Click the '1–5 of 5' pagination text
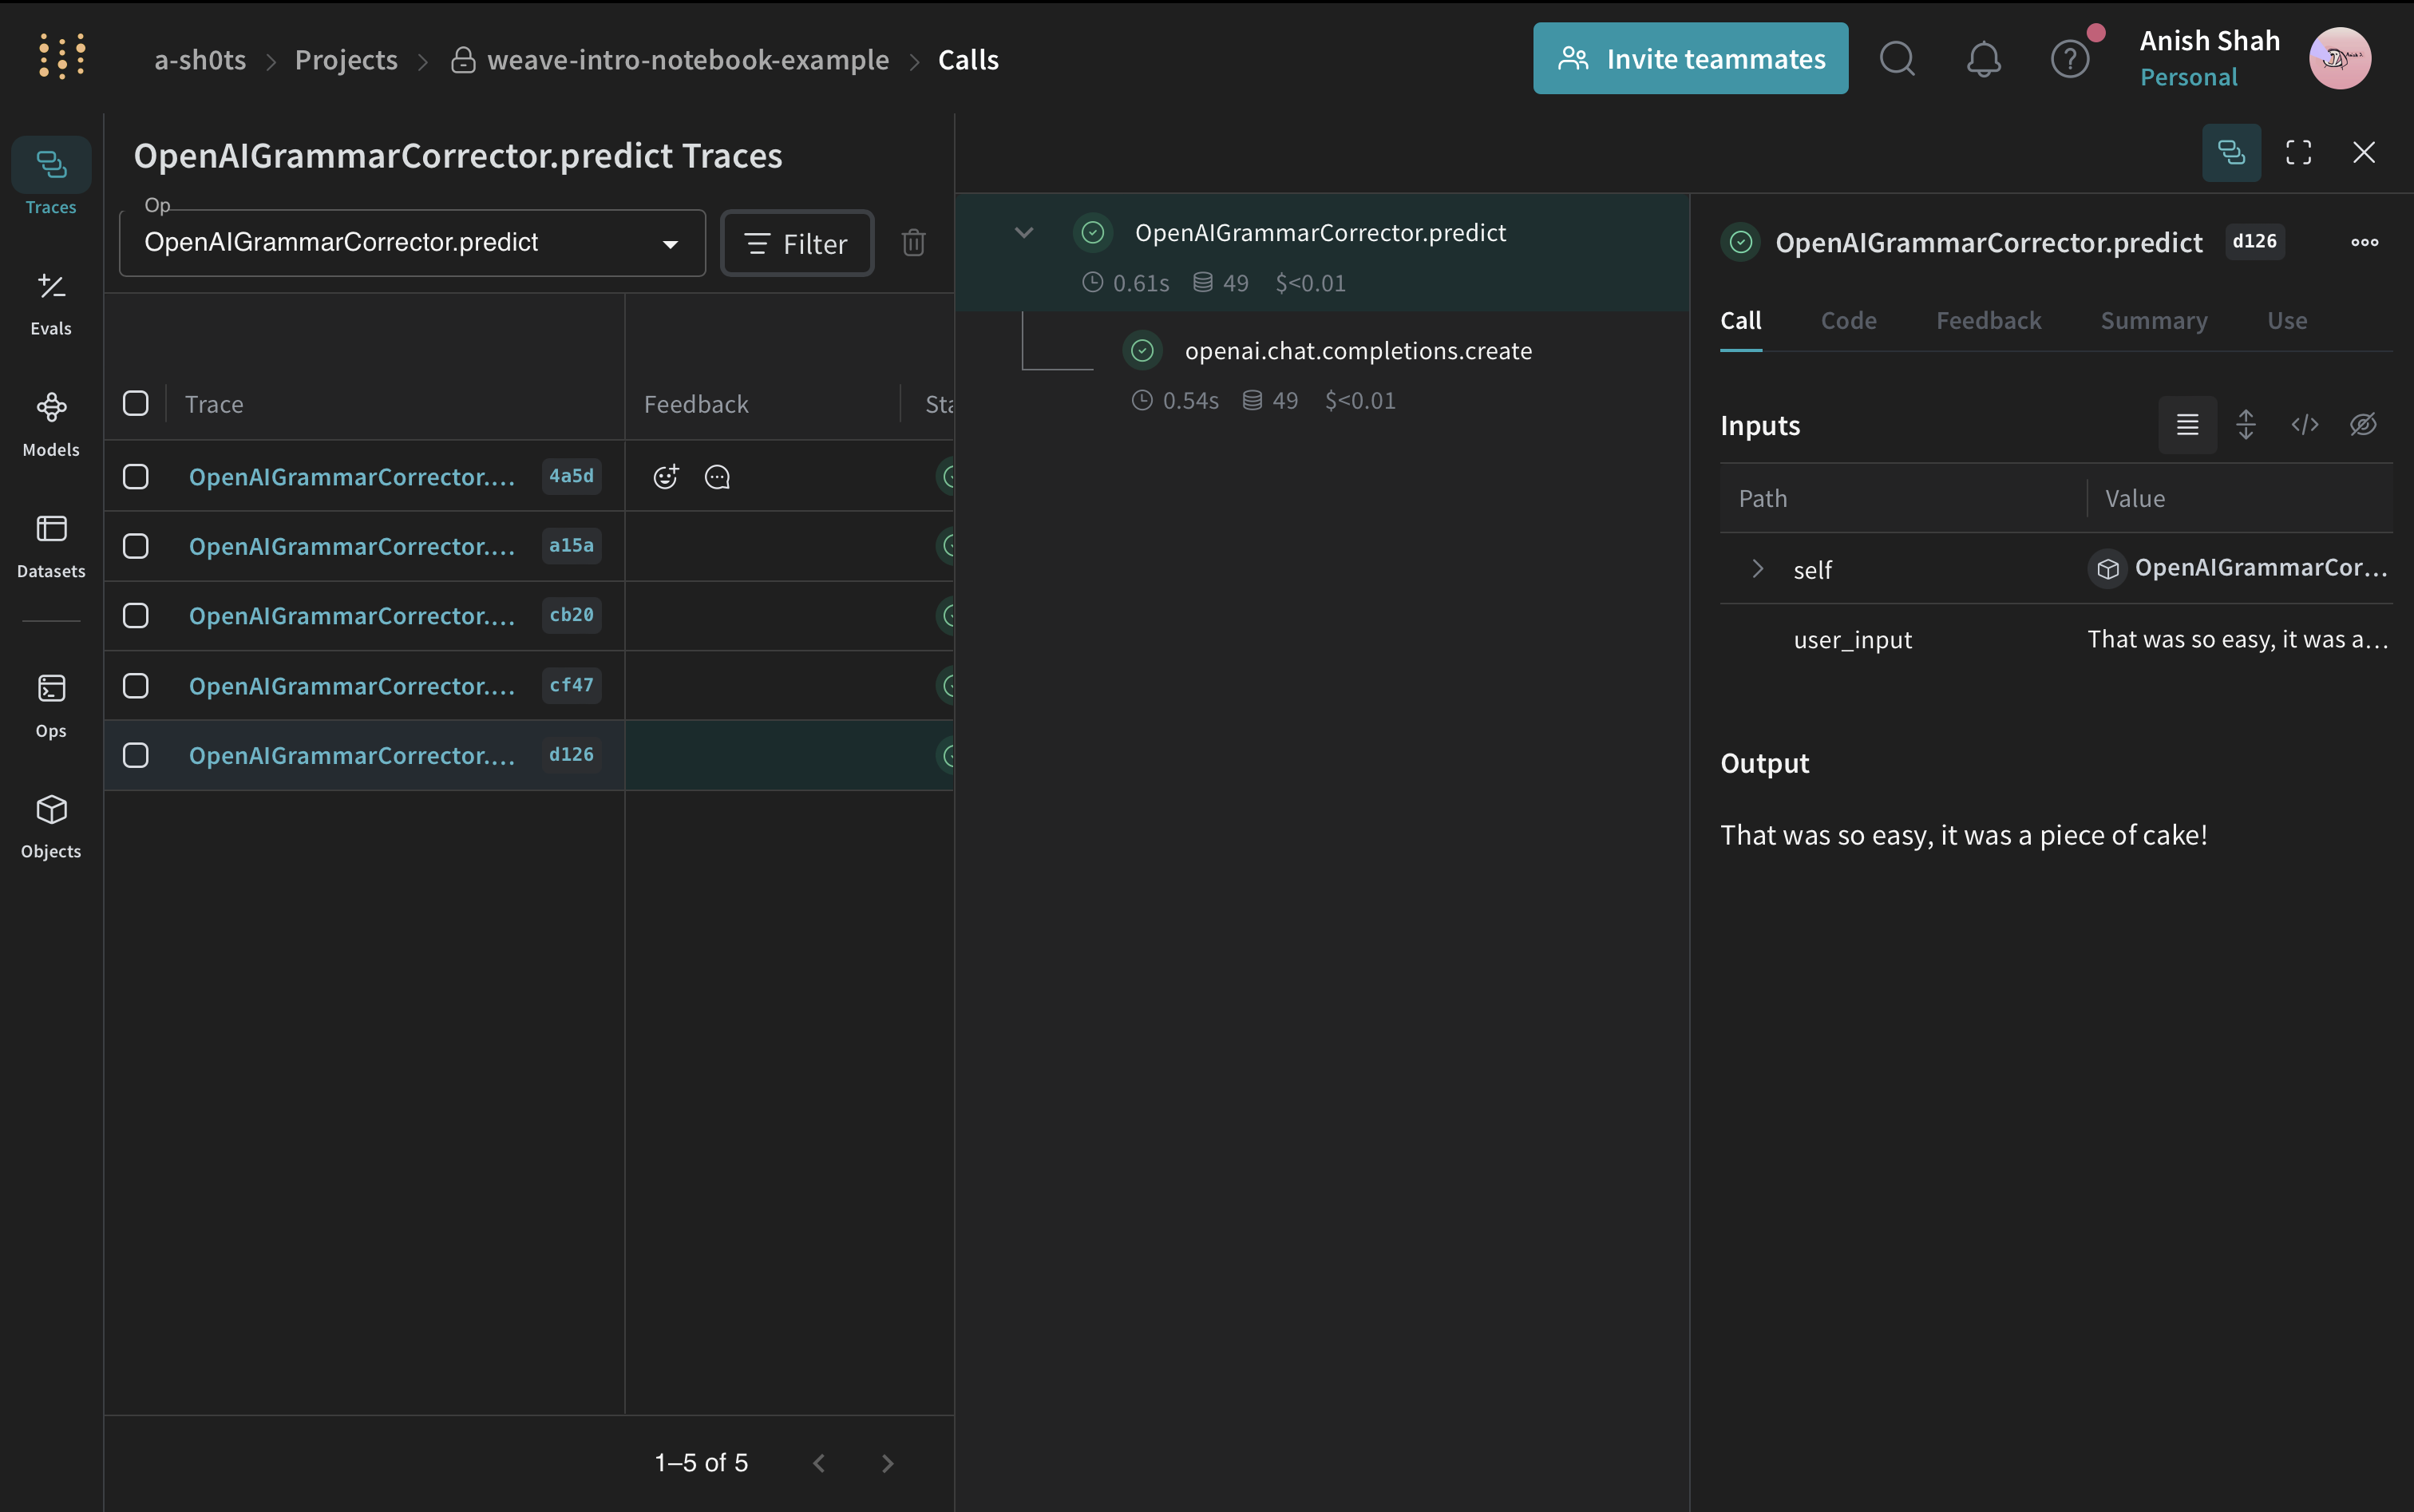This screenshot has height=1512, width=2414. tap(701, 1463)
